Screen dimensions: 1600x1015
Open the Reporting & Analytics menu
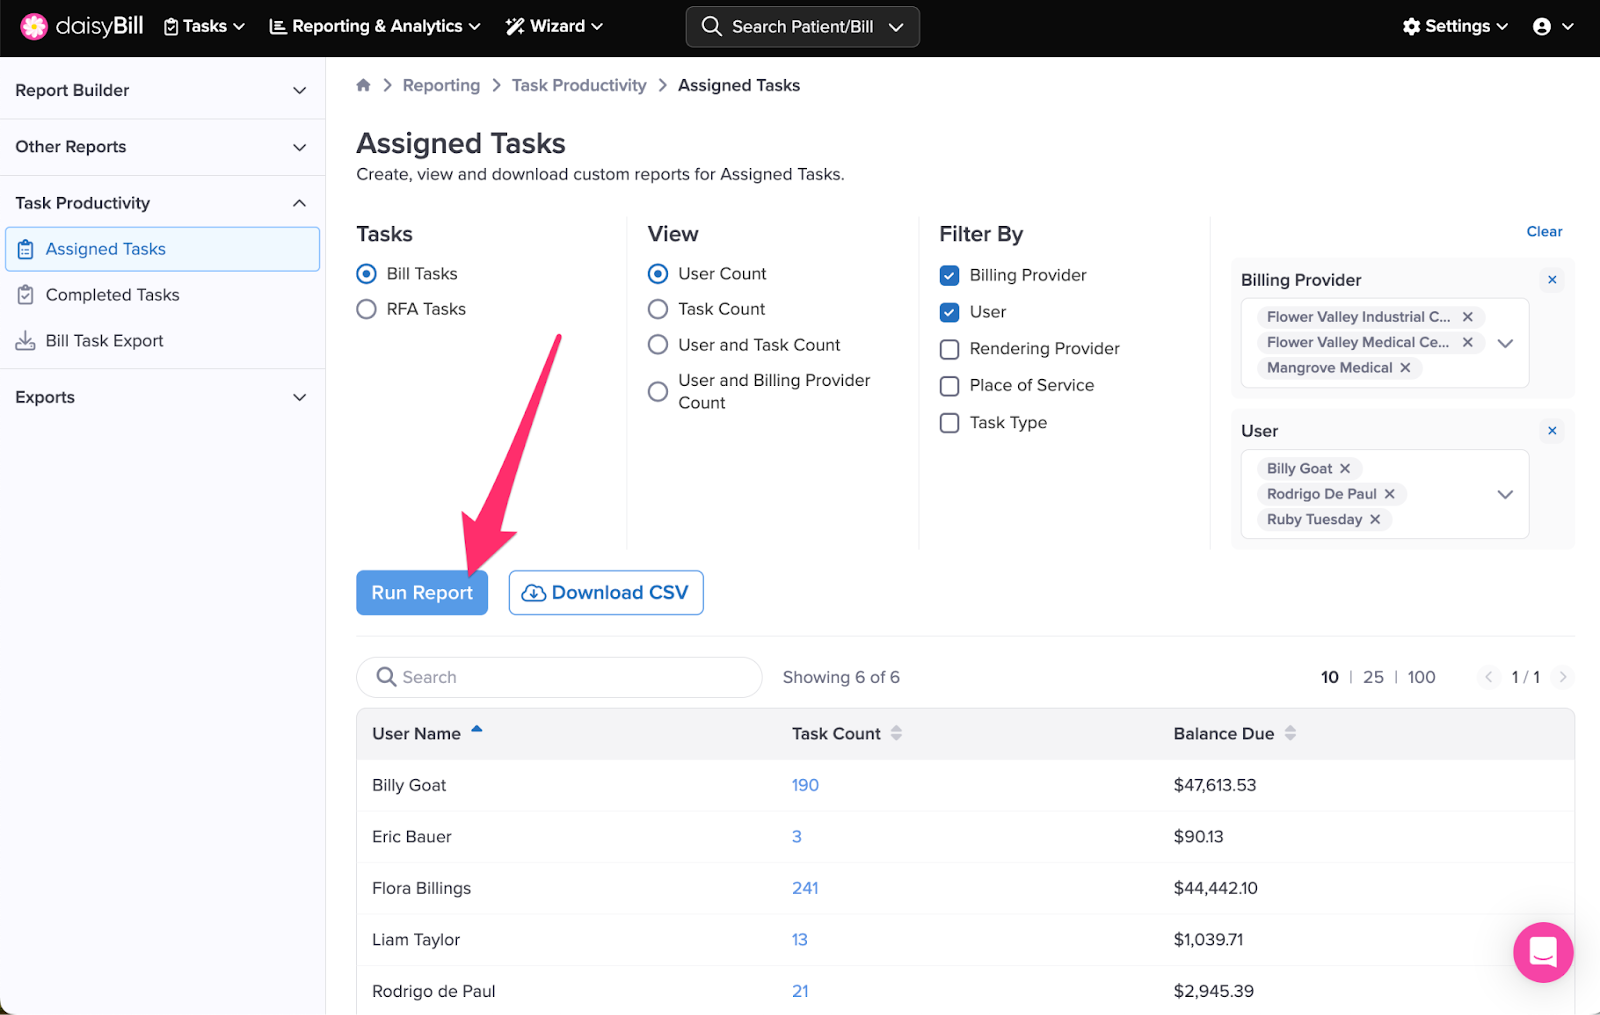[x=375, y=27]
